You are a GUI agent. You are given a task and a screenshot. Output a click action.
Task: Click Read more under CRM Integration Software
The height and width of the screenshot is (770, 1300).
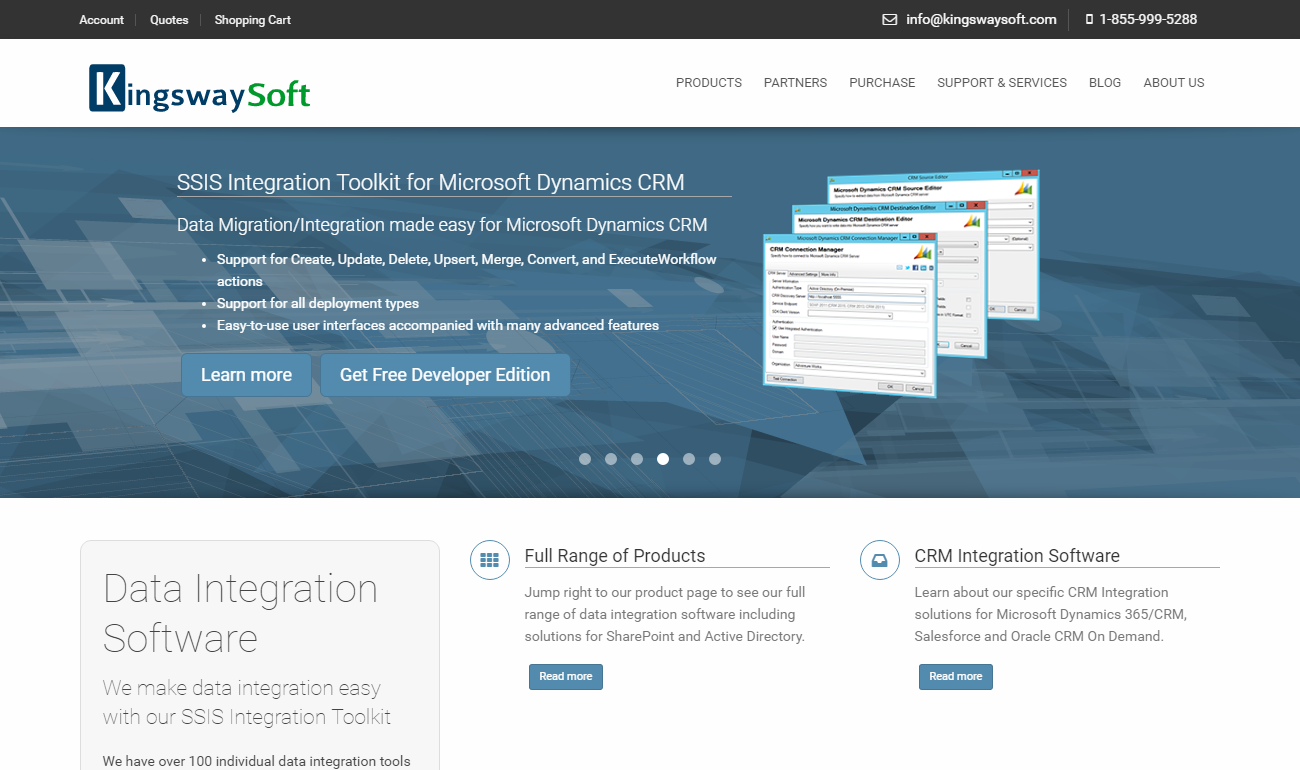(956, 677)
